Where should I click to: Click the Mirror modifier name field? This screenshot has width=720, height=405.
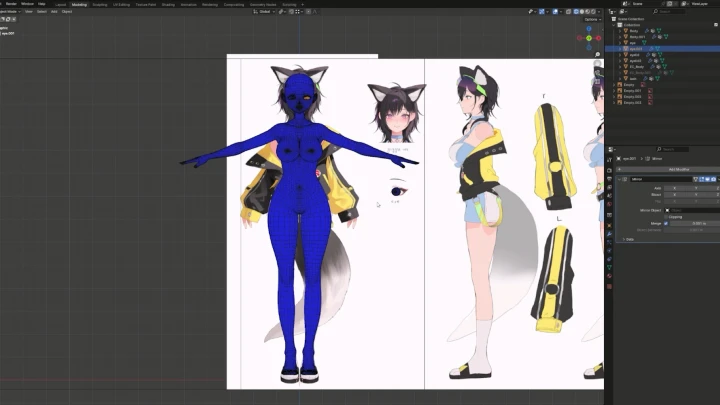tap(661, 179)
